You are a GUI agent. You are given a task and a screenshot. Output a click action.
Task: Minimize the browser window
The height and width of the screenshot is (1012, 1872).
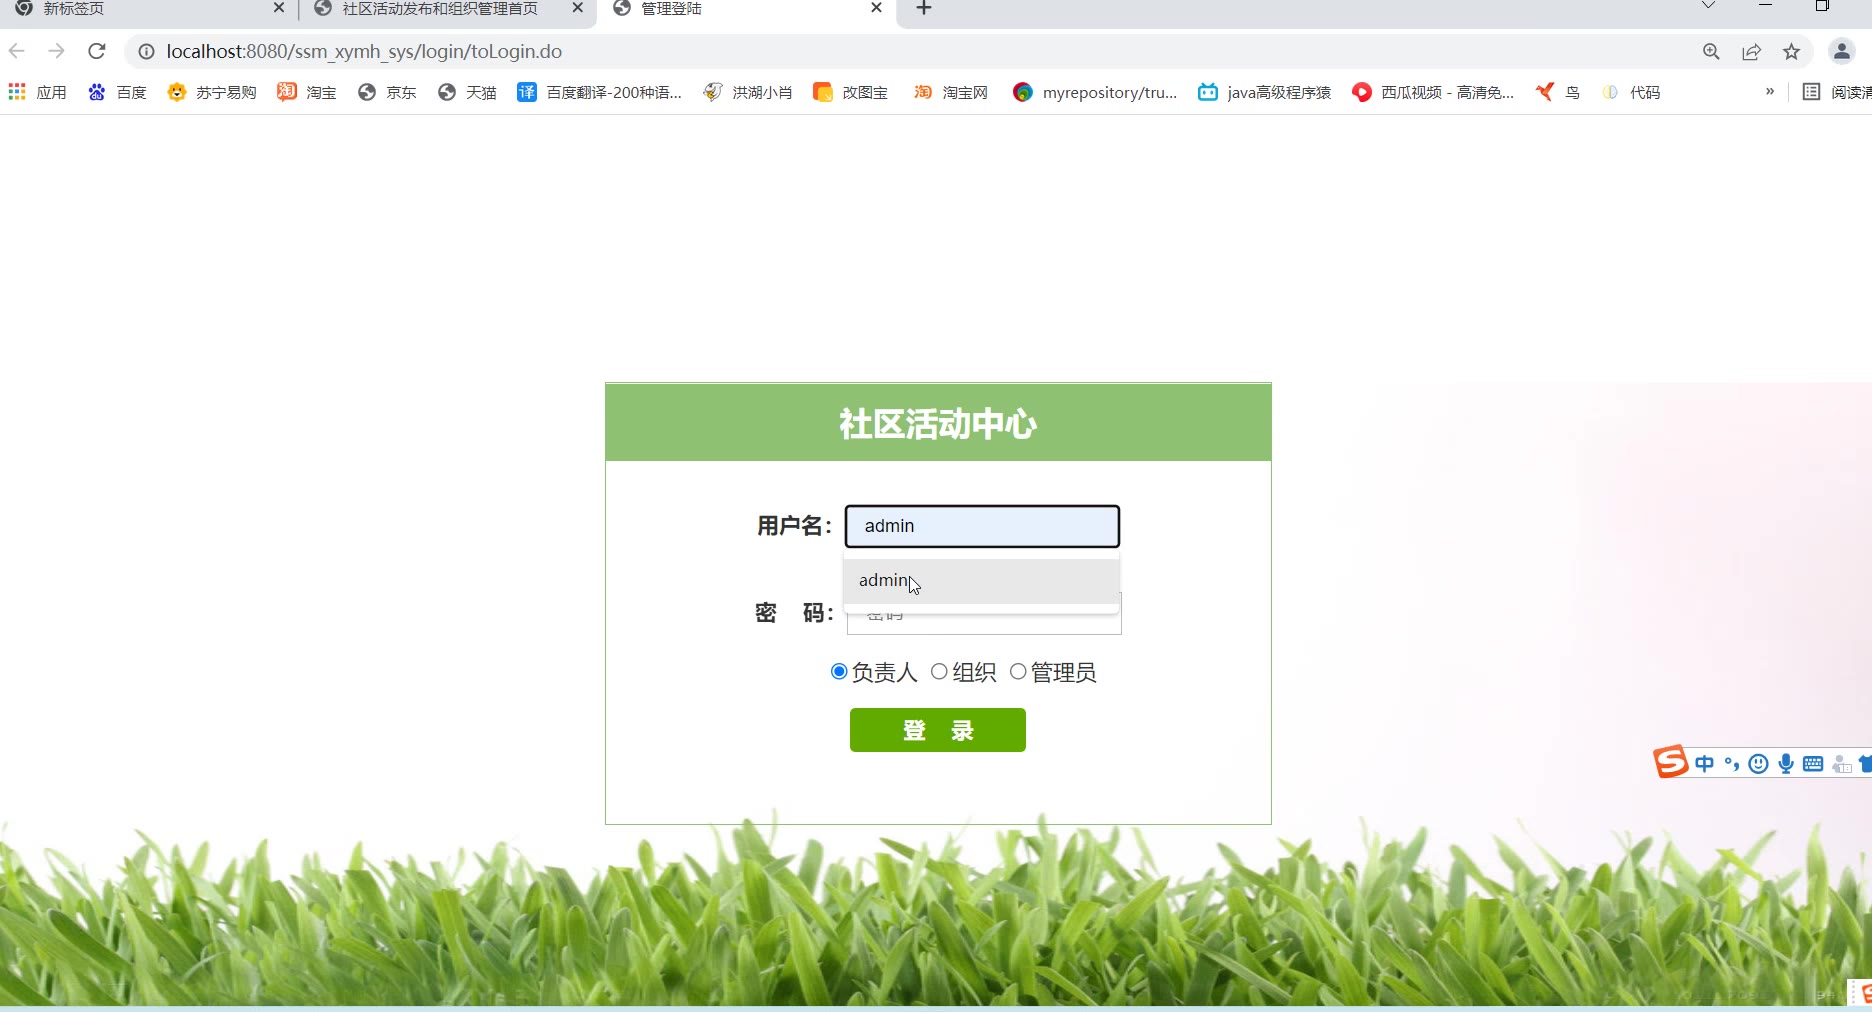coord(1766,6)
